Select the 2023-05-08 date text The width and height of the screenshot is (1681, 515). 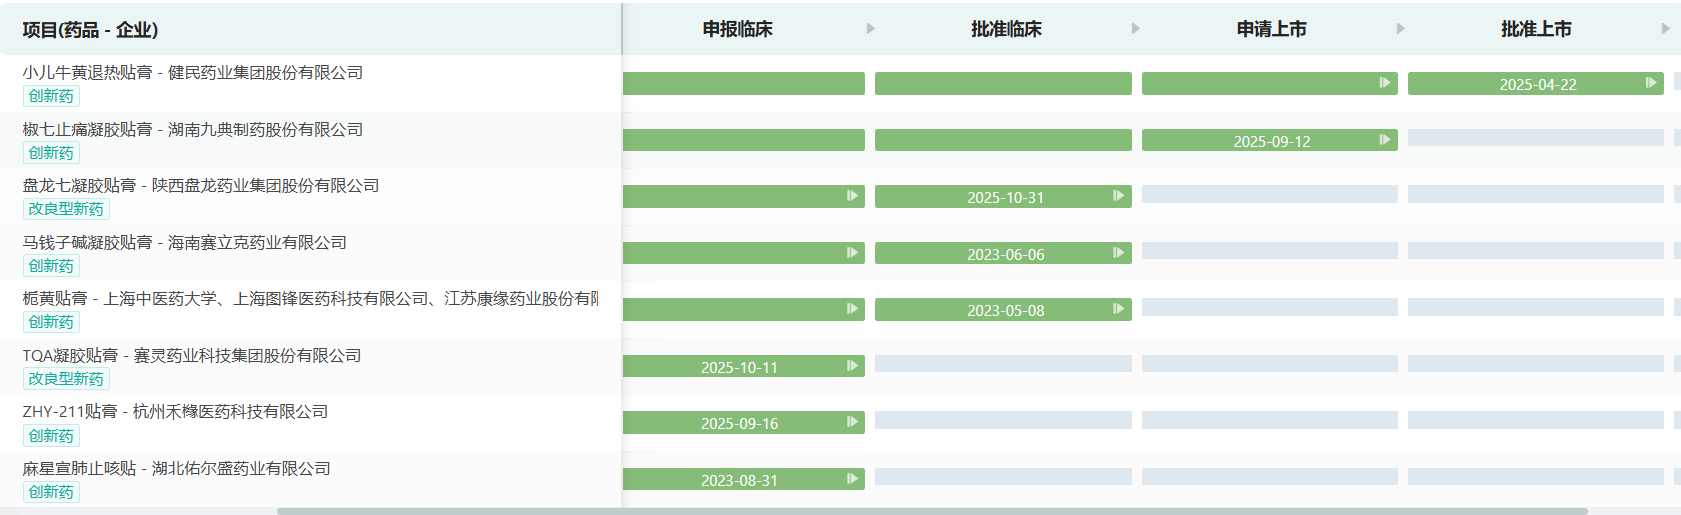tap(1005, 310)
